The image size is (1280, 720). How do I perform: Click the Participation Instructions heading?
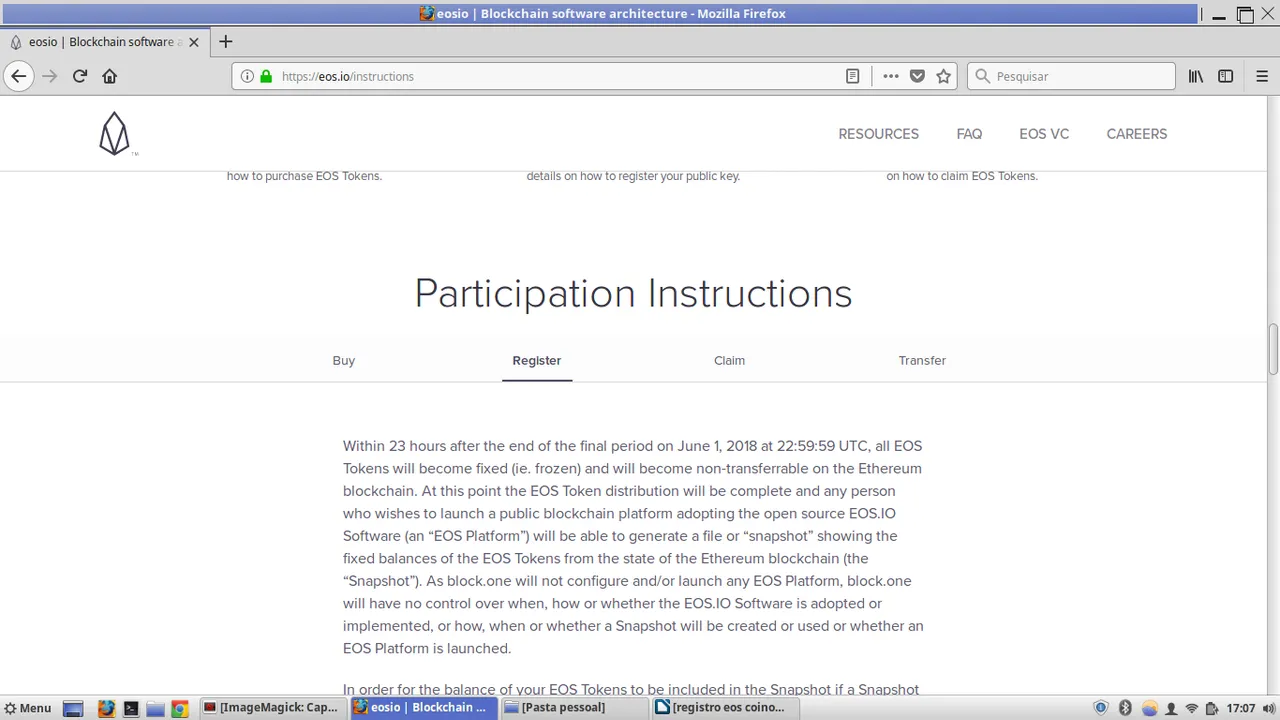click(633, 293)
